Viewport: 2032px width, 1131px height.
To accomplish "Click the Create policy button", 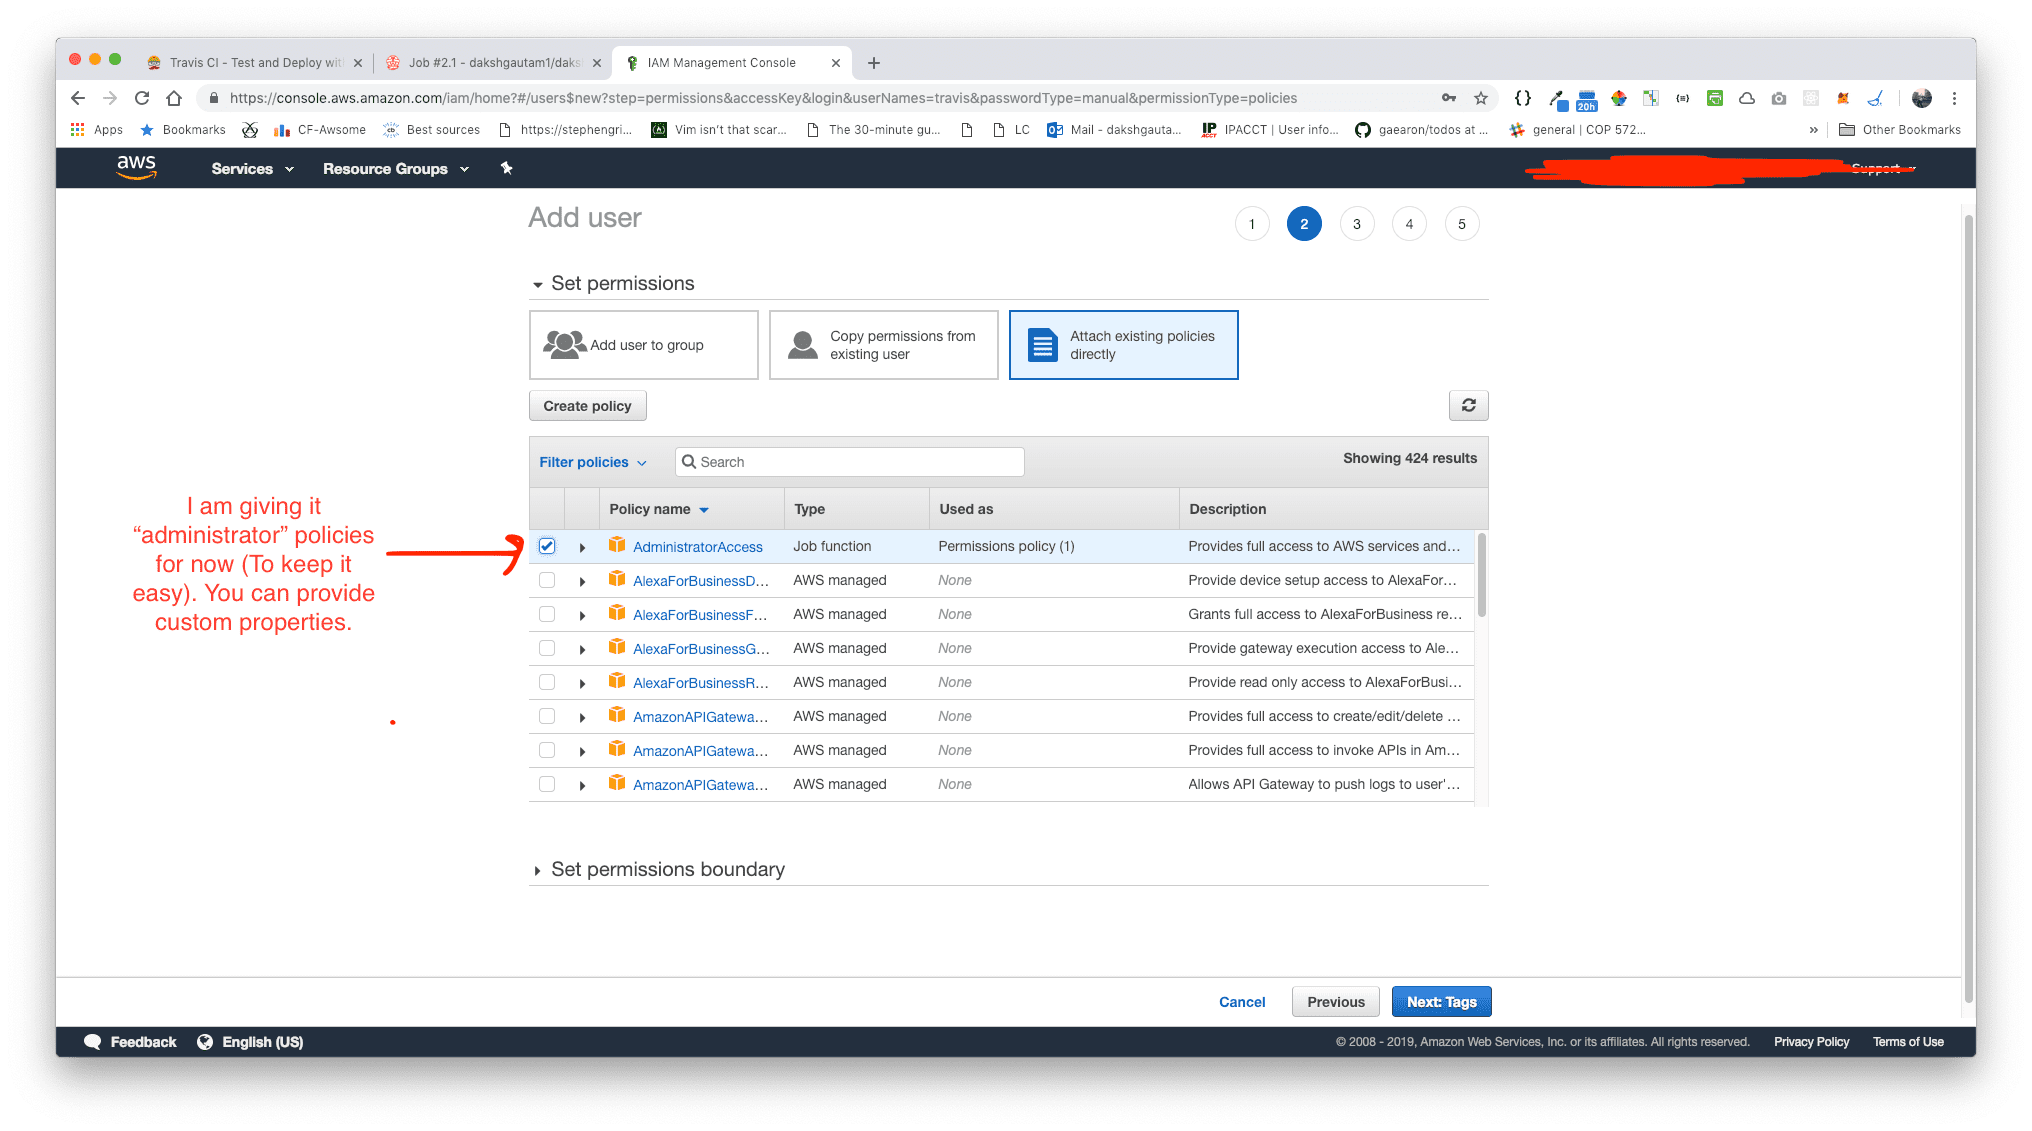I will pyautogui.click(x=587, y=405).
